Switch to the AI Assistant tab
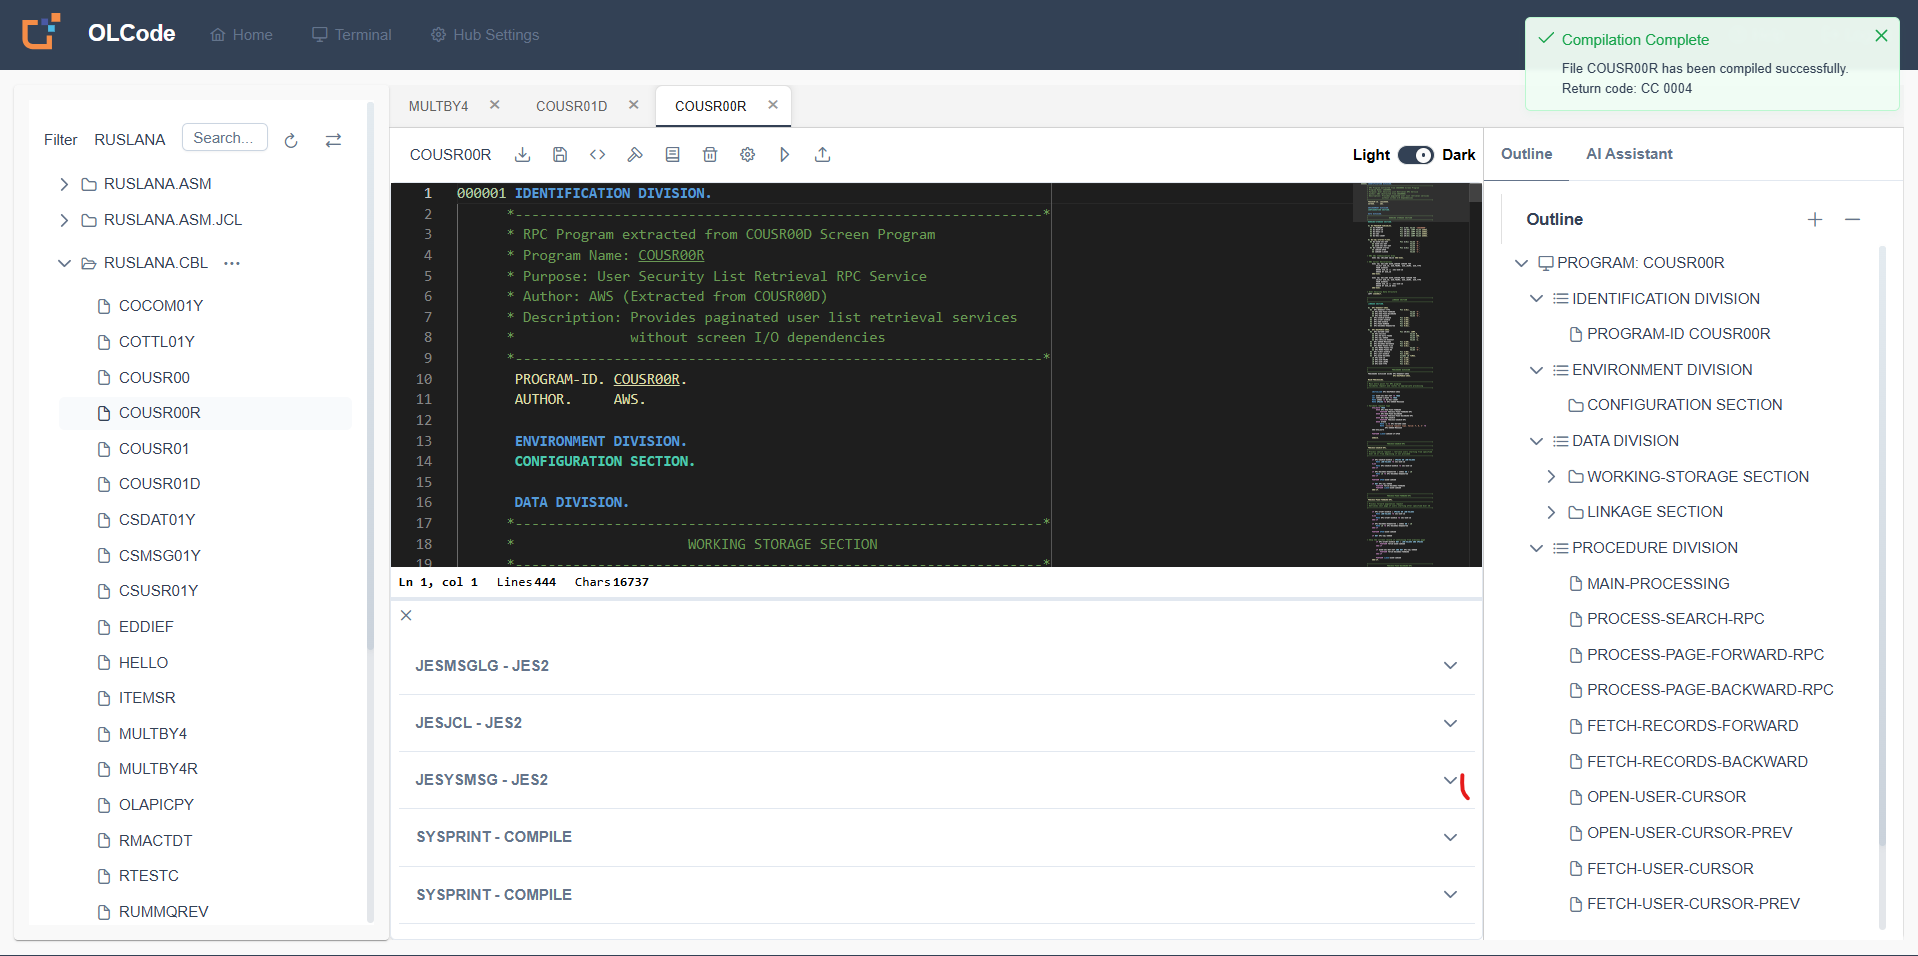The image size is (1918, 956). pyautogui.click(x=1628, y=154)
